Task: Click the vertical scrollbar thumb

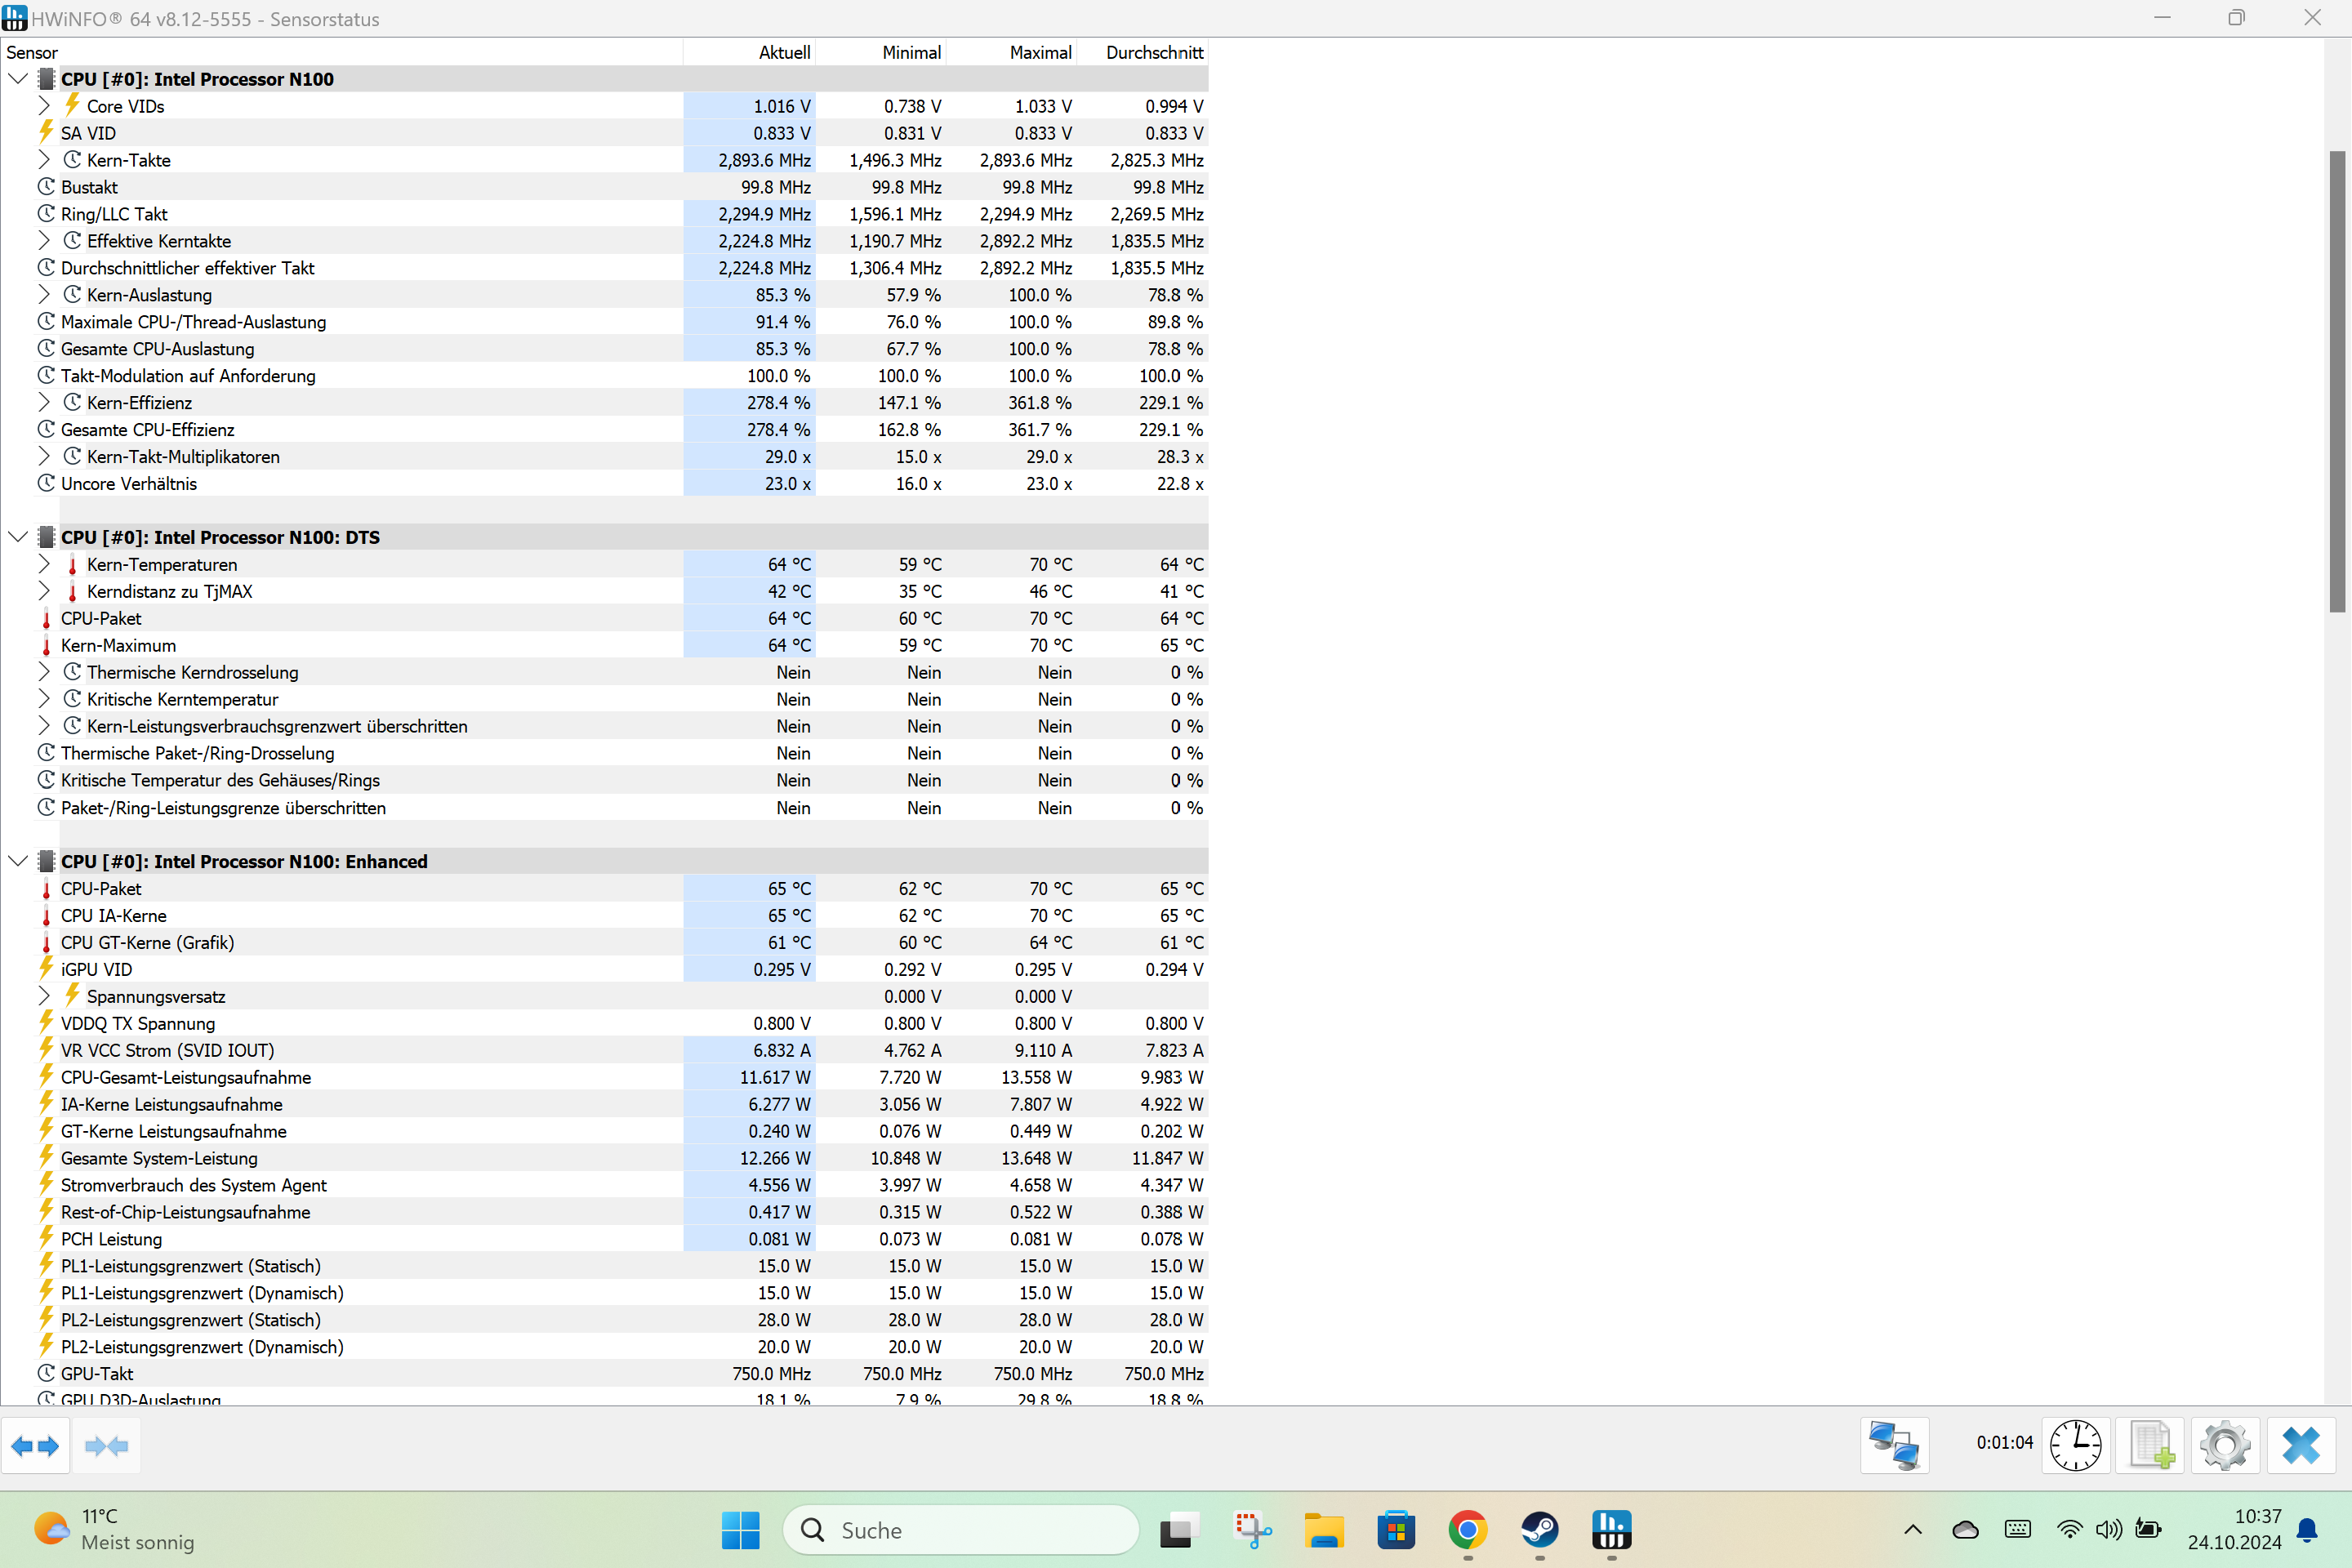Action: click(2336, 381)
